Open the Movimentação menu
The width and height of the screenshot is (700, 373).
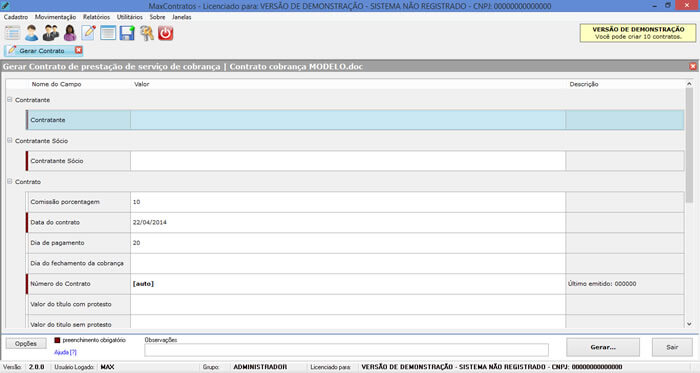55,17
